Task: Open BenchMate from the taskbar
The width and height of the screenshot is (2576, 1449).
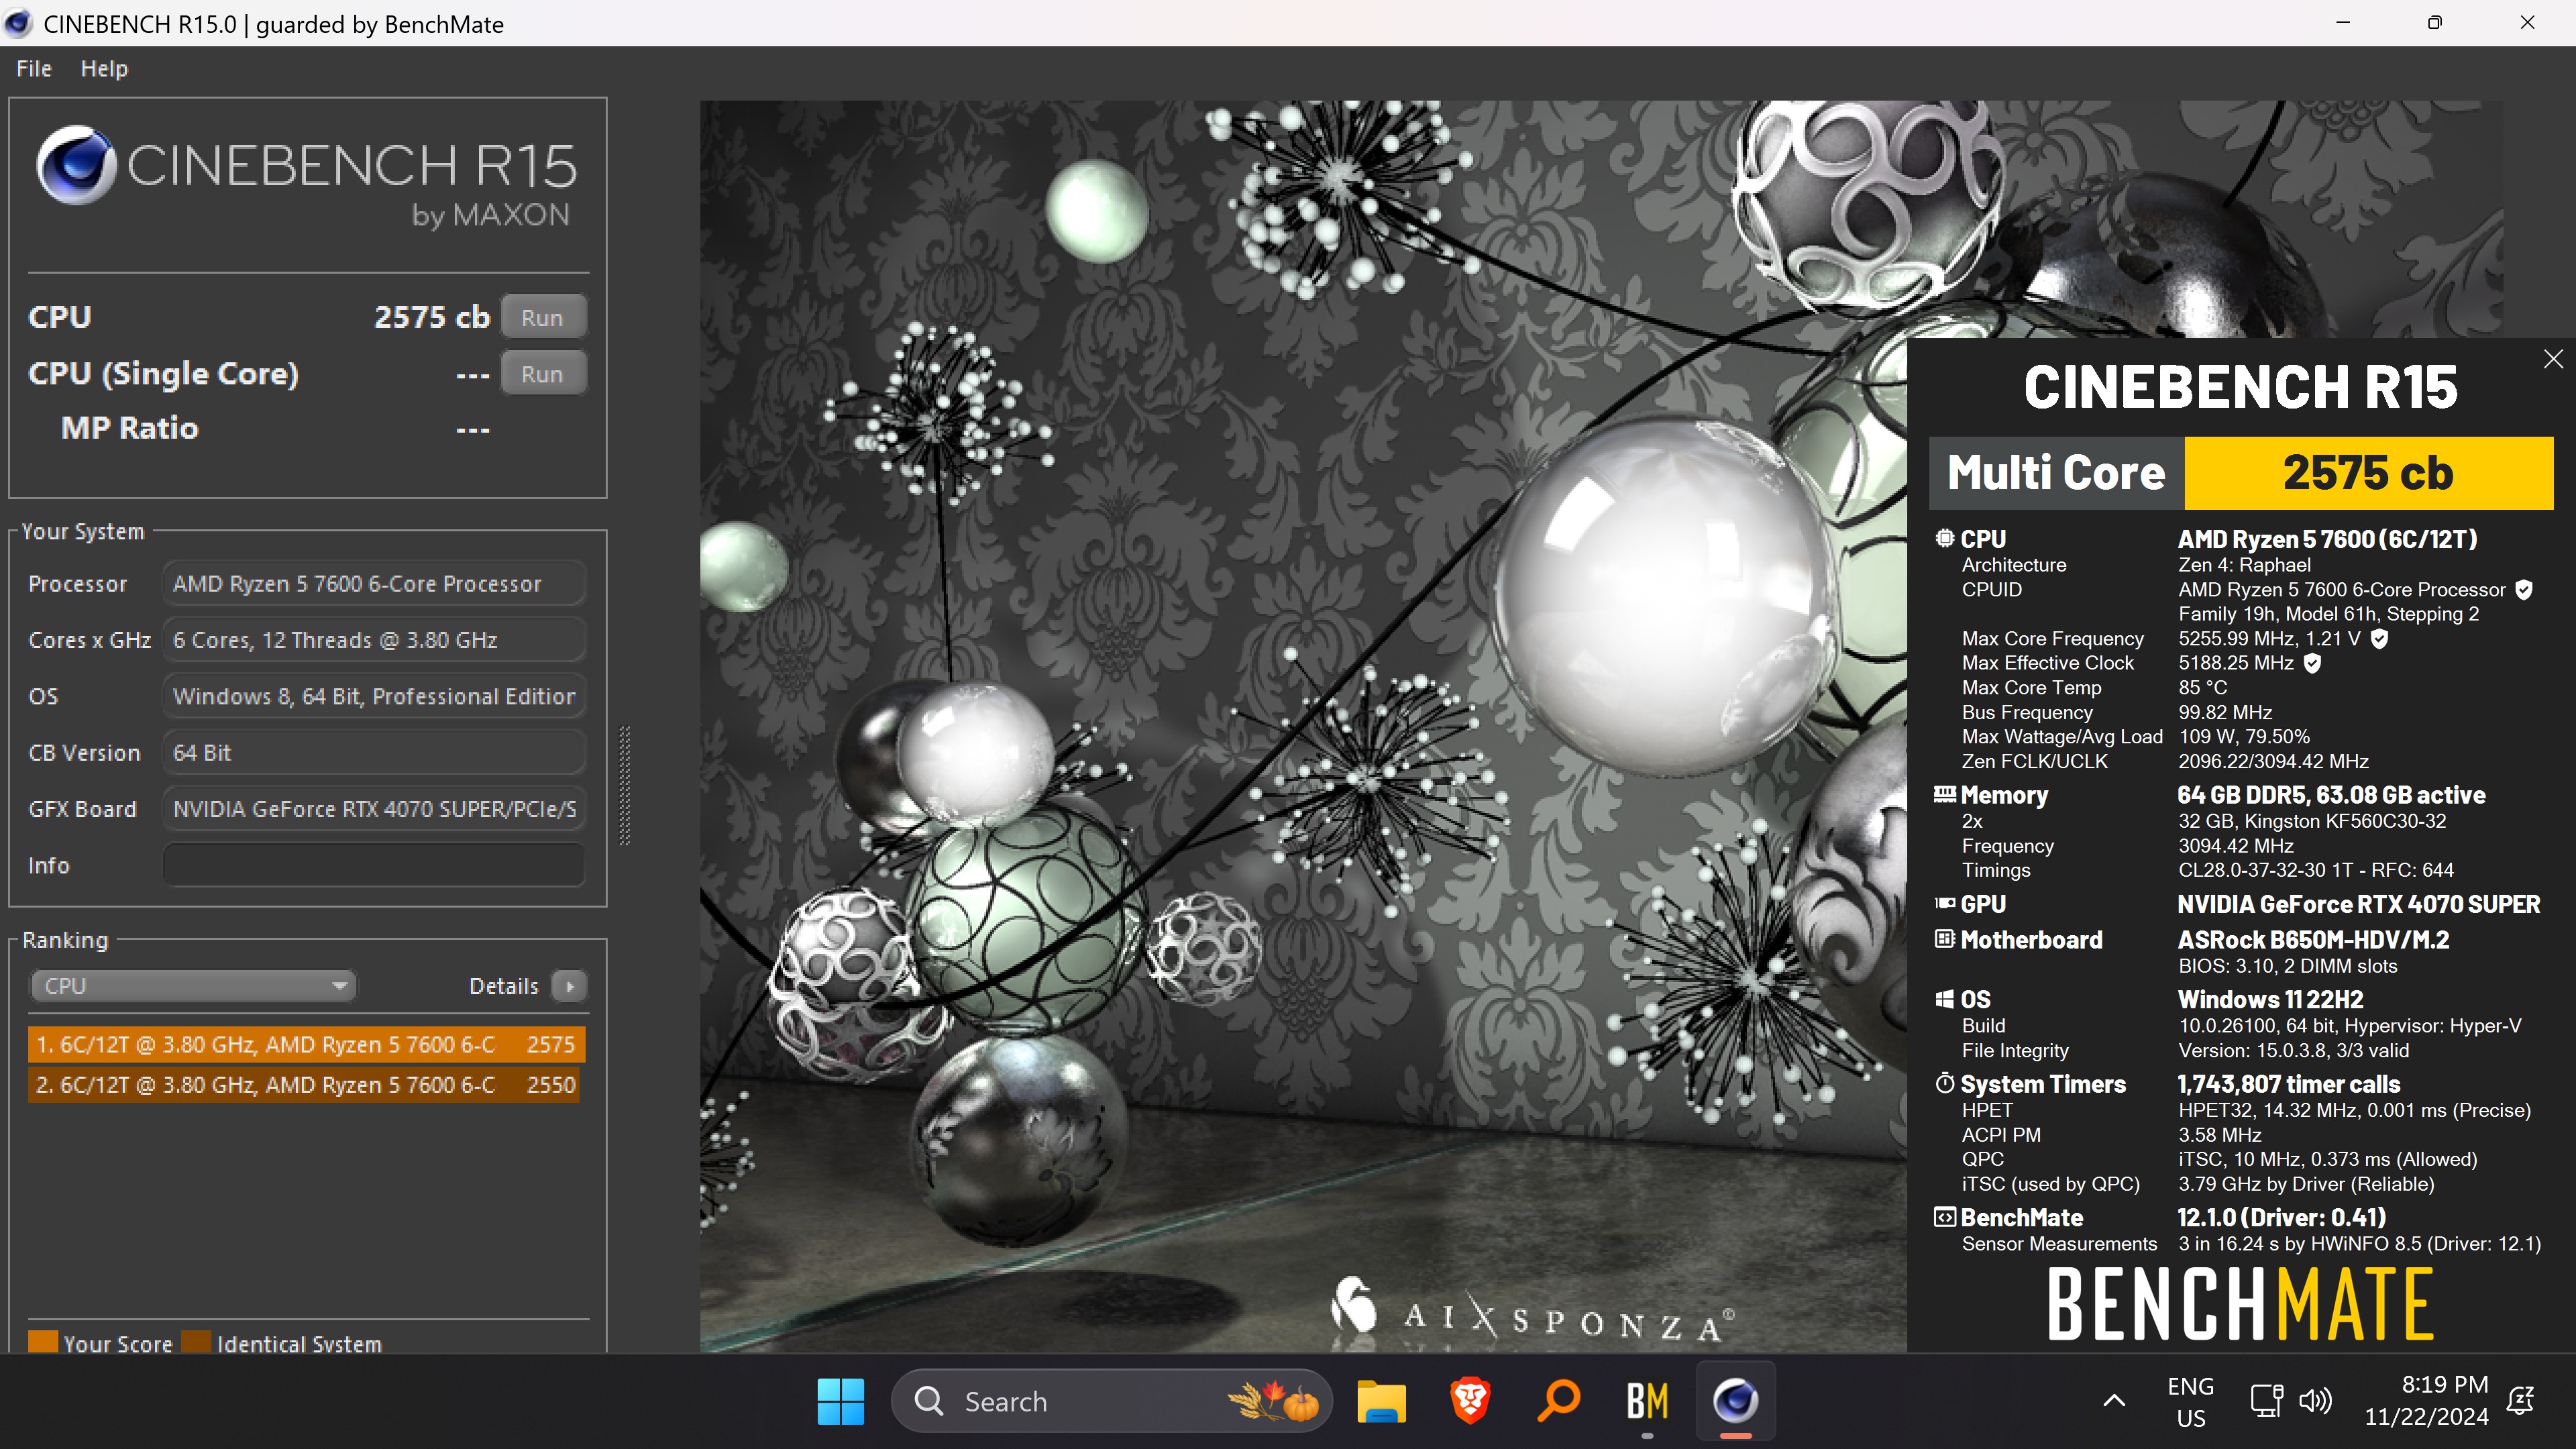Action: tap(1647, 1402)
